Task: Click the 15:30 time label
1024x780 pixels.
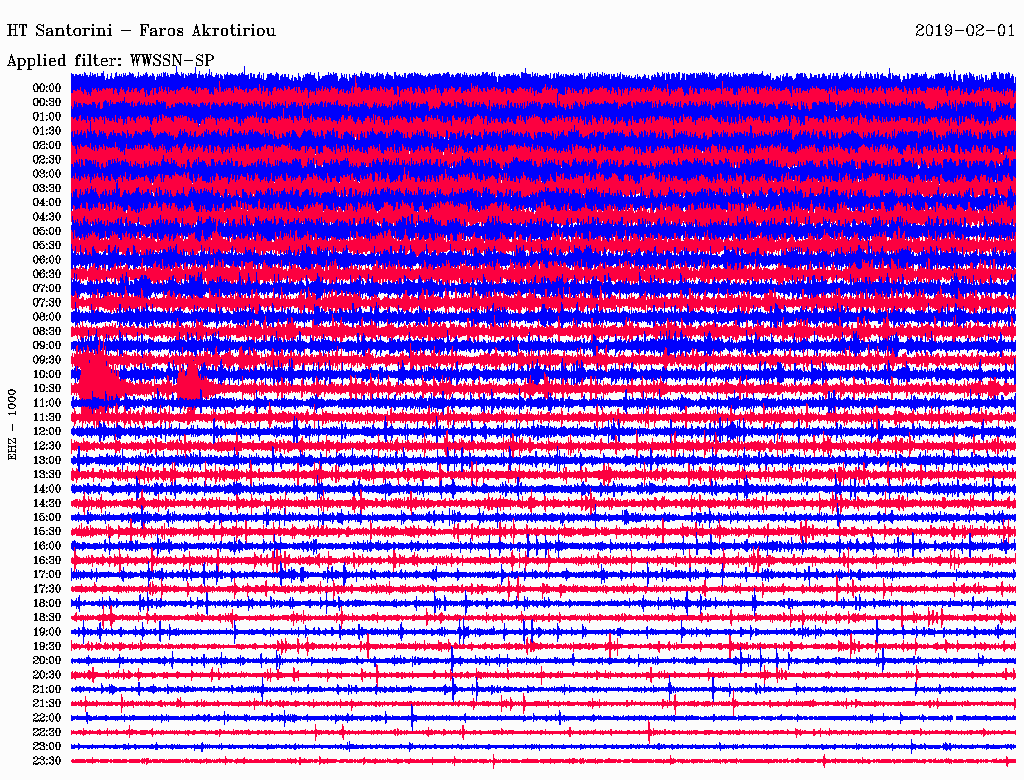Action: (47, 532)
